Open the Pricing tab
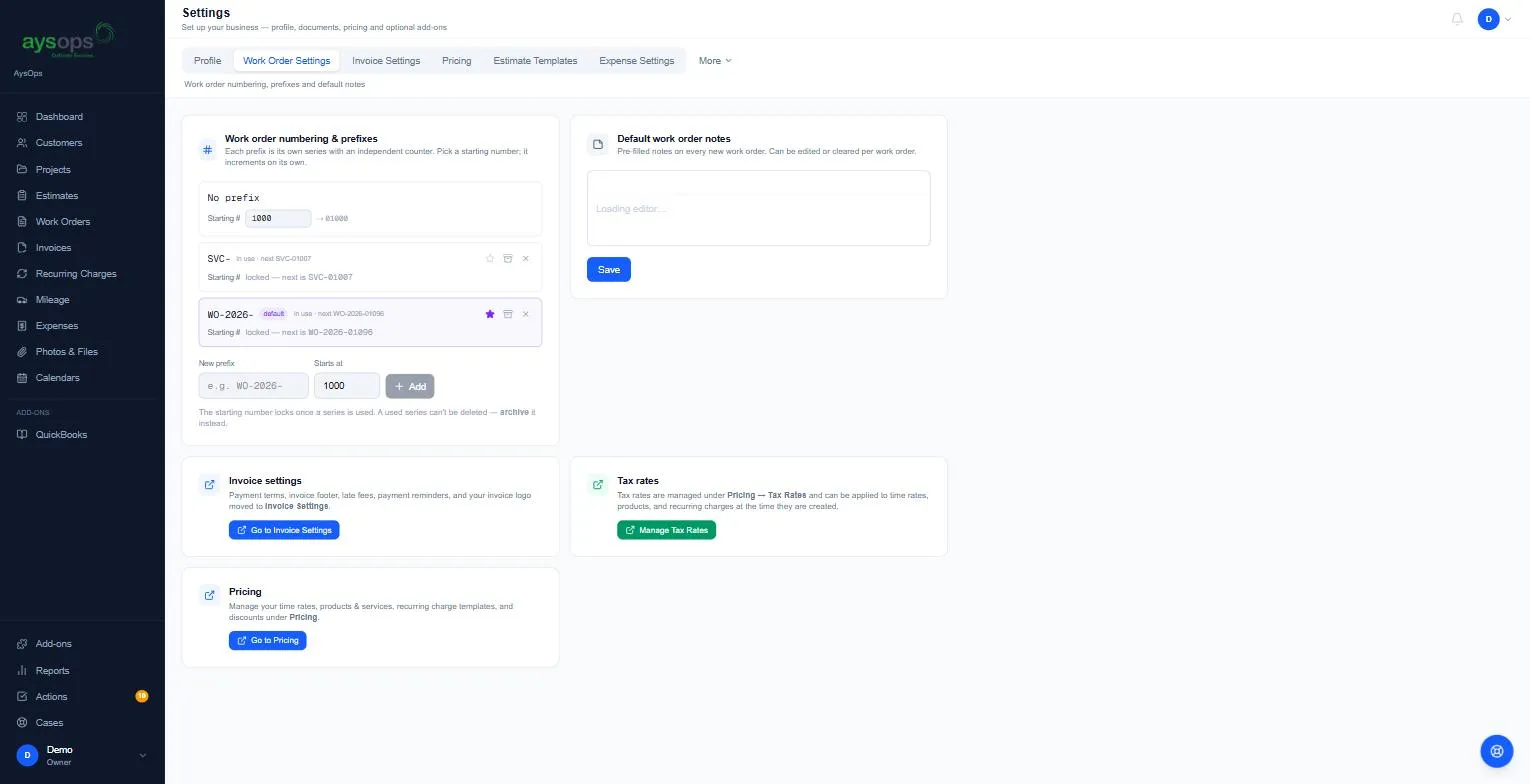1530x784 pixels. (x=457, y=61)
